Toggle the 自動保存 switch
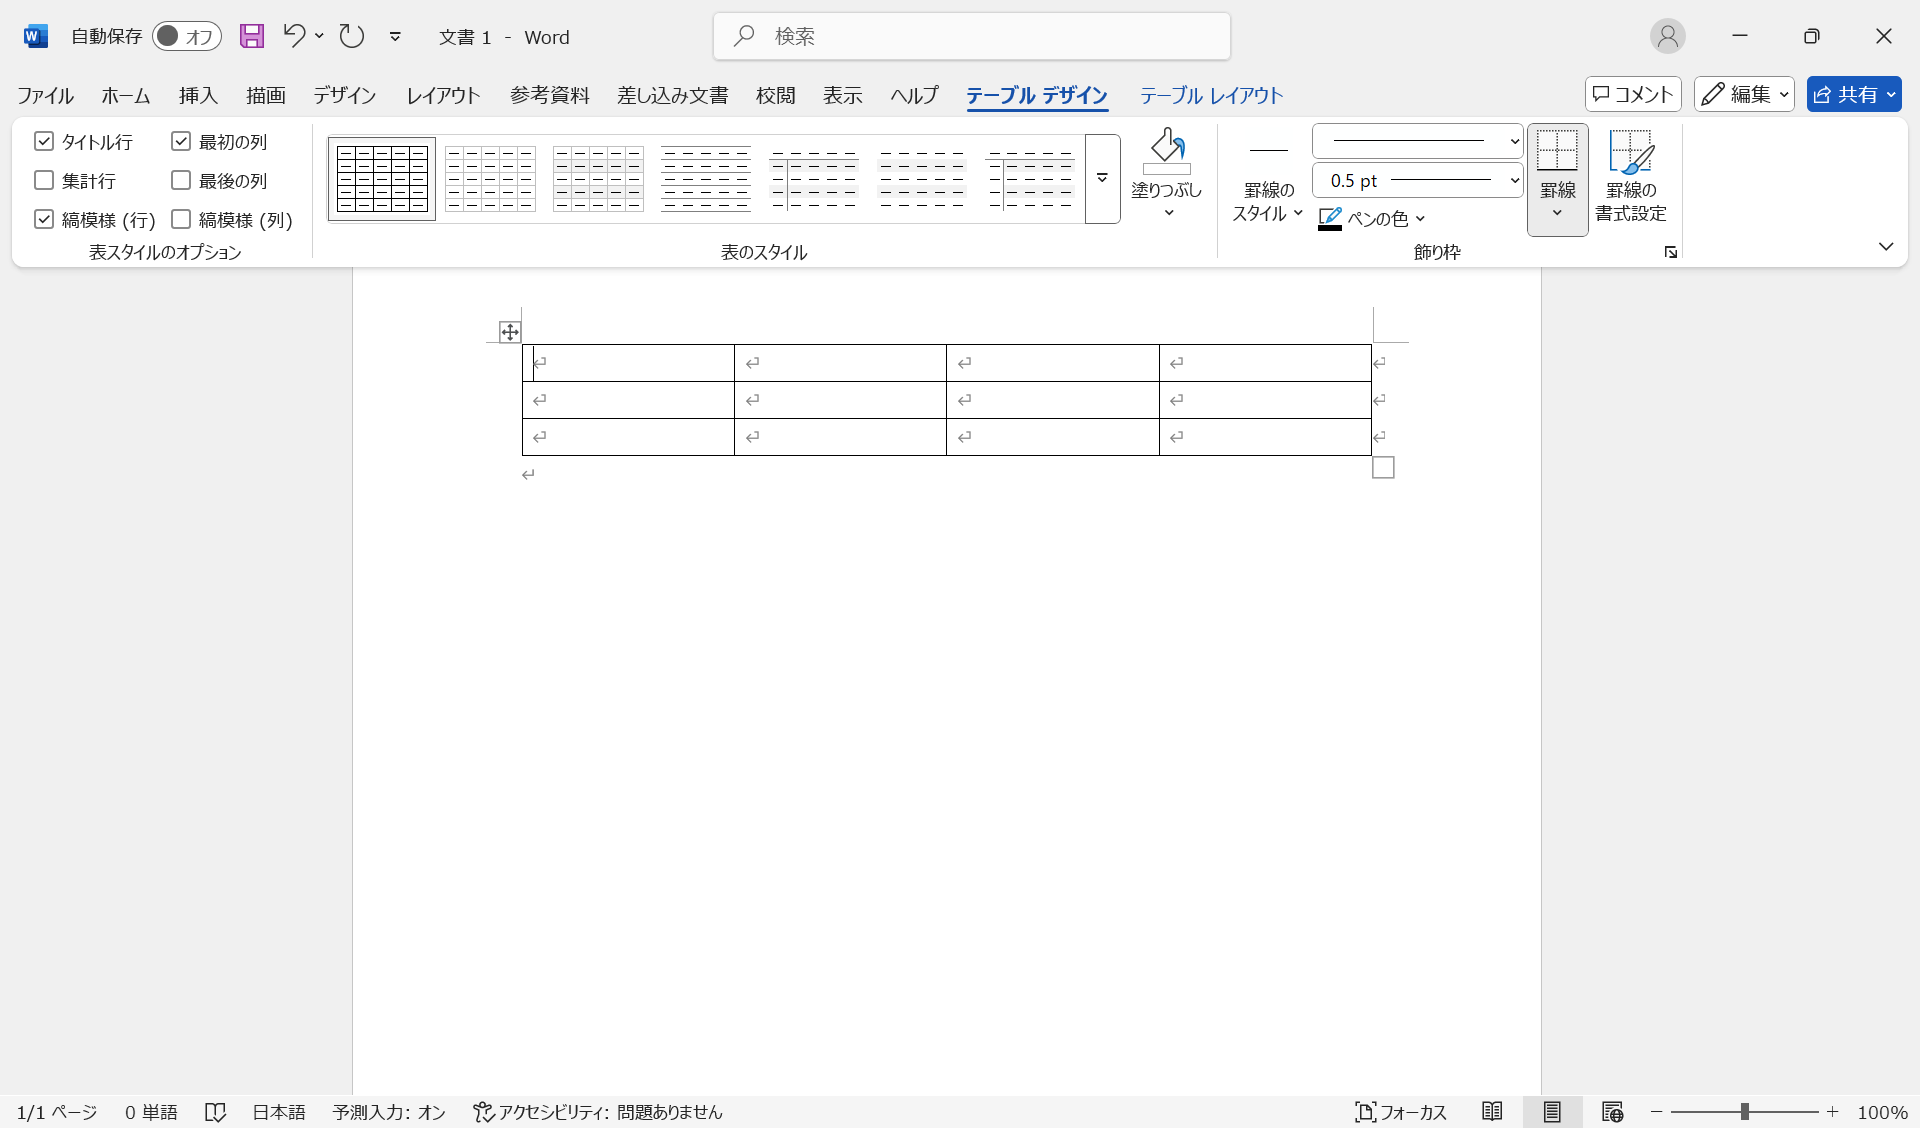 click(186, 37)
